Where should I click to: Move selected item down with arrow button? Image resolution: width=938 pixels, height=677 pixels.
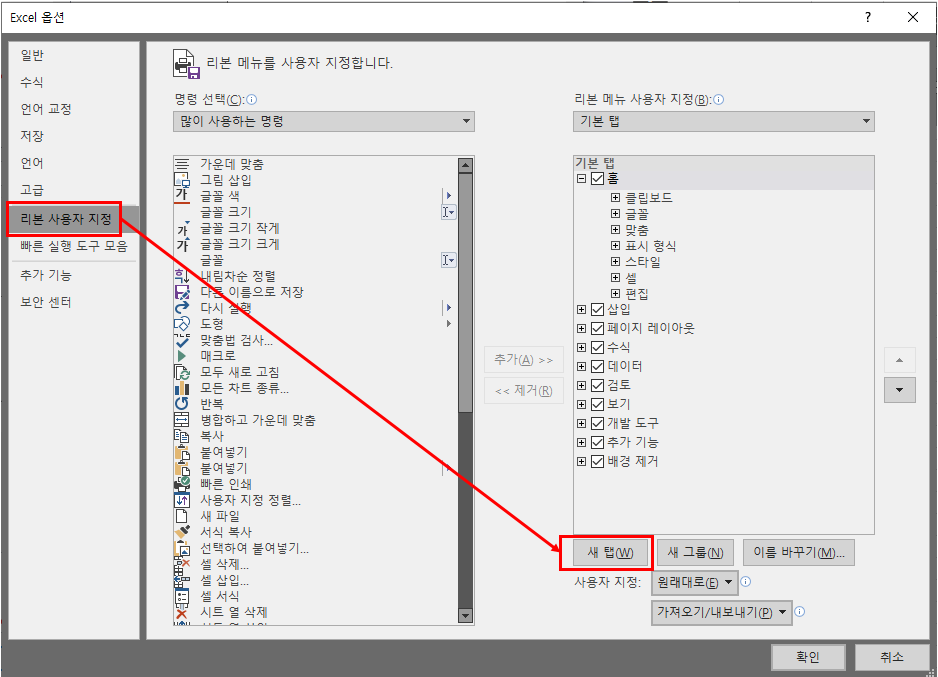tap(900, 391)
